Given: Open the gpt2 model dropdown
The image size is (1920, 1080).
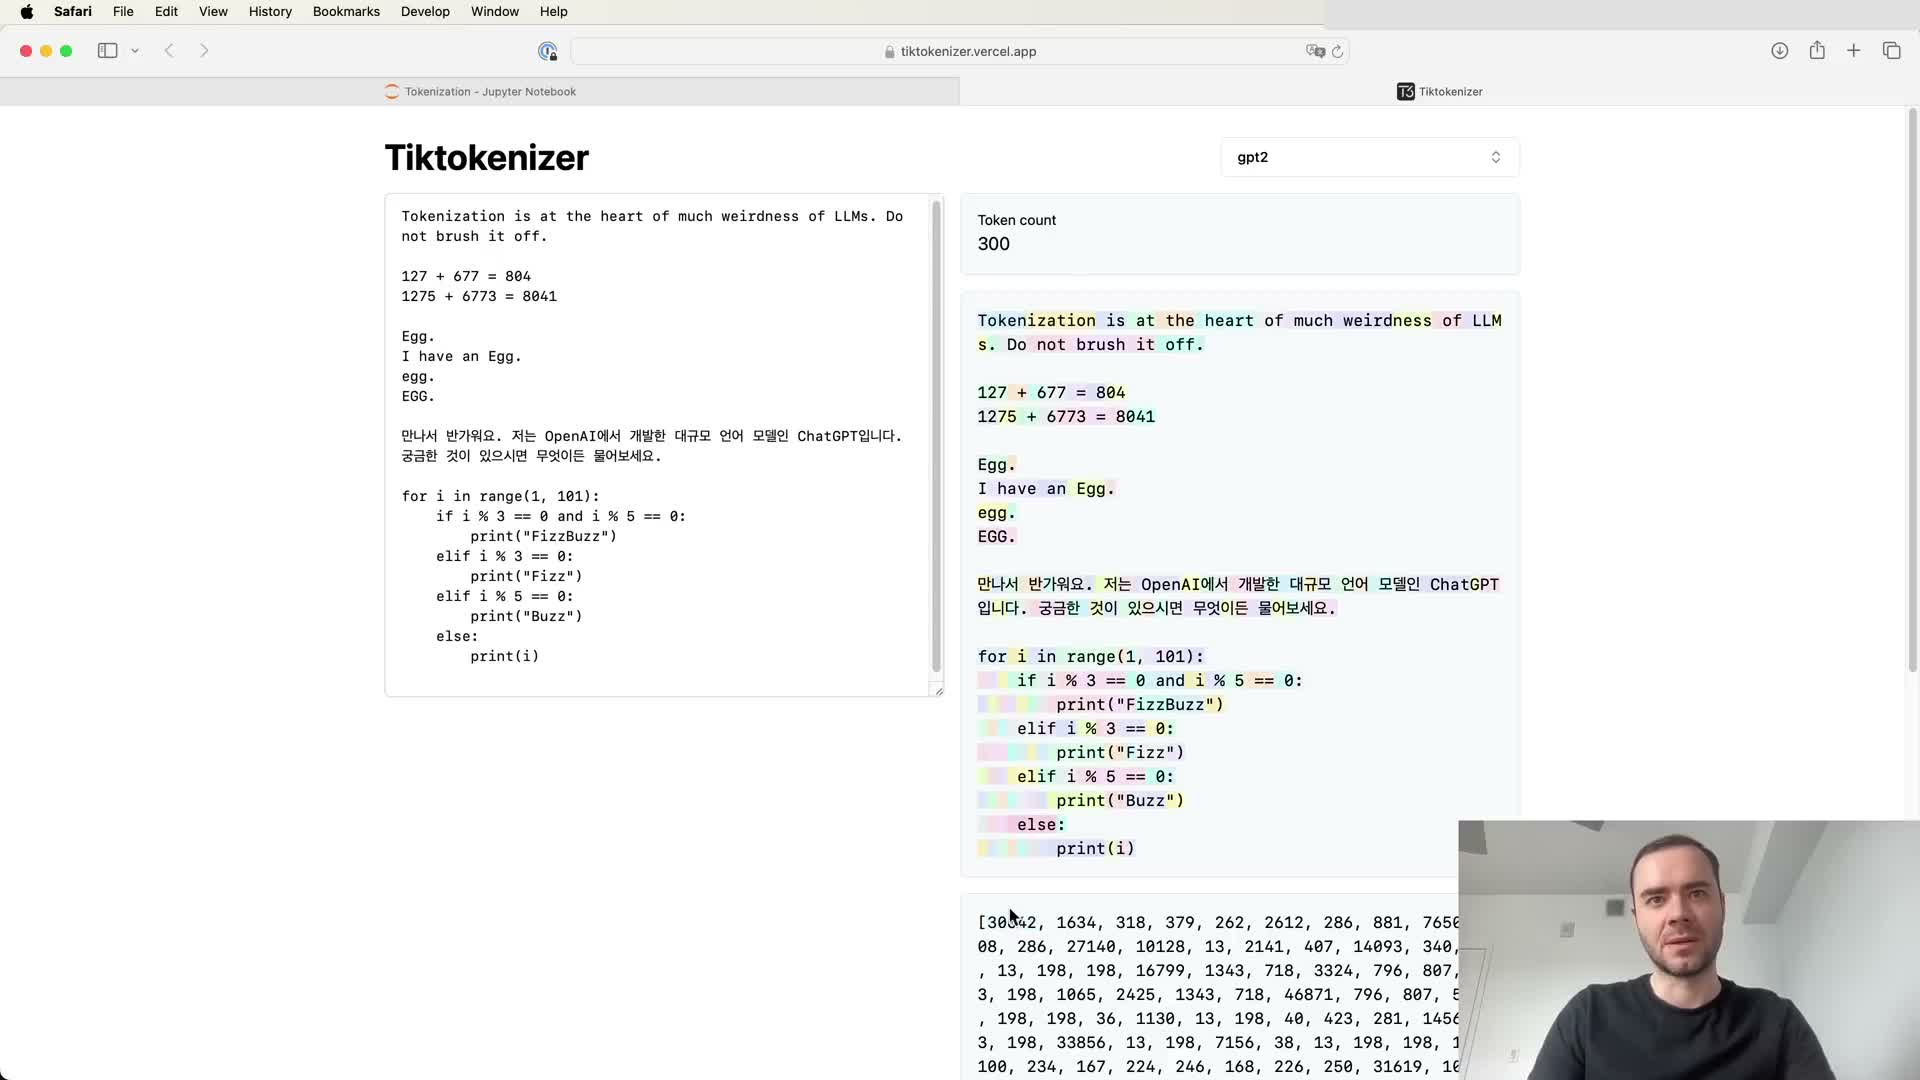Looking at the screenshot, I should (x=1369, y=157).
